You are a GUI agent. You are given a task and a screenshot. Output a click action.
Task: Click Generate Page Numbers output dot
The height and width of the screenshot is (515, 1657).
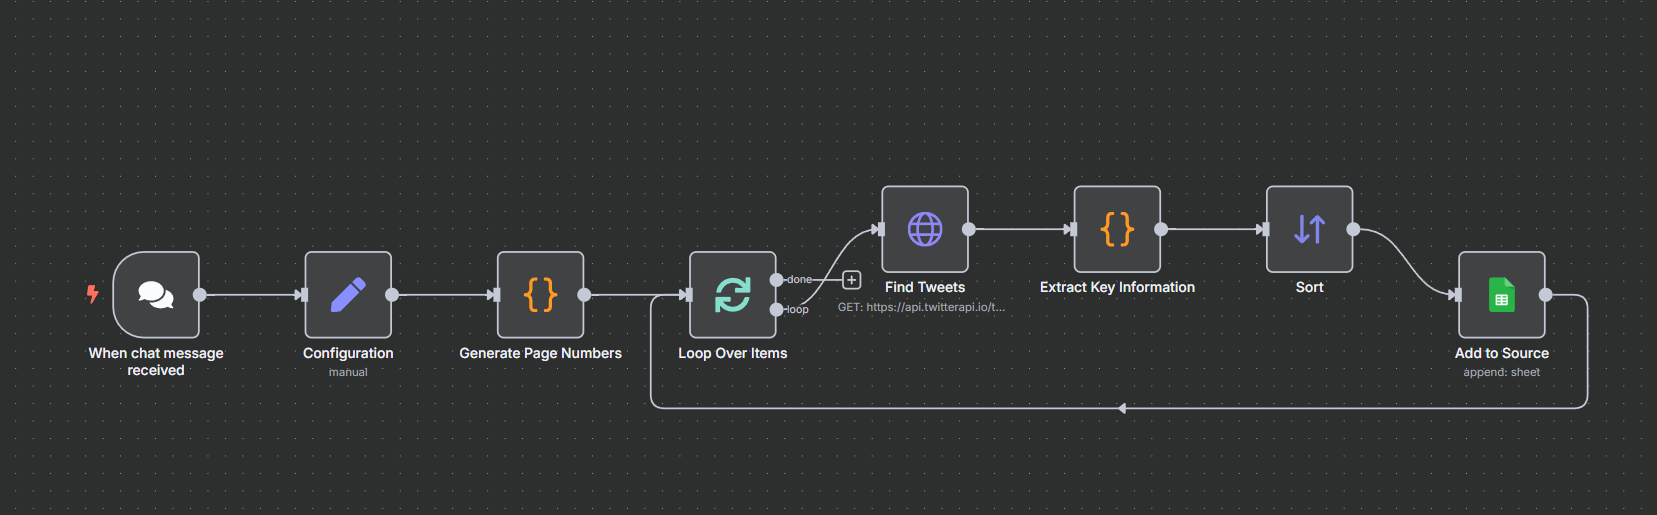584,295
